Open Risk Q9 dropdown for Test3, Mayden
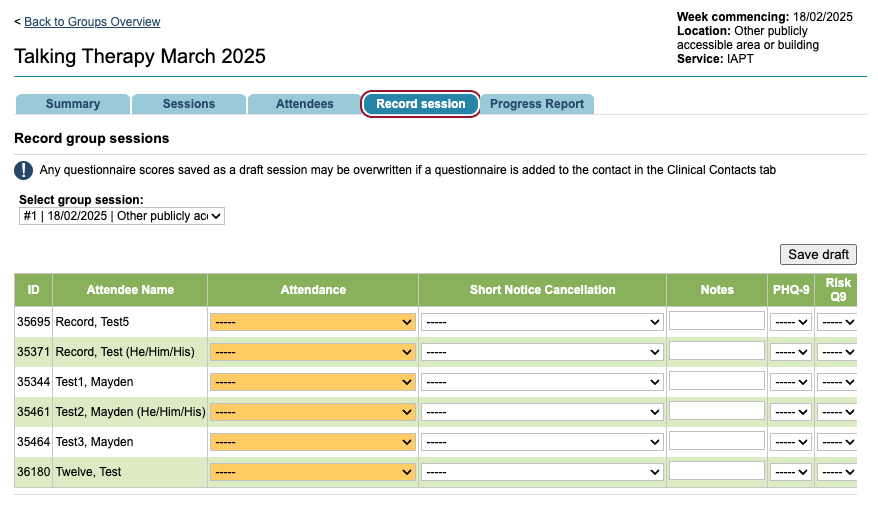Viewport: 878px width, 510px height. (x=836, y=442)
